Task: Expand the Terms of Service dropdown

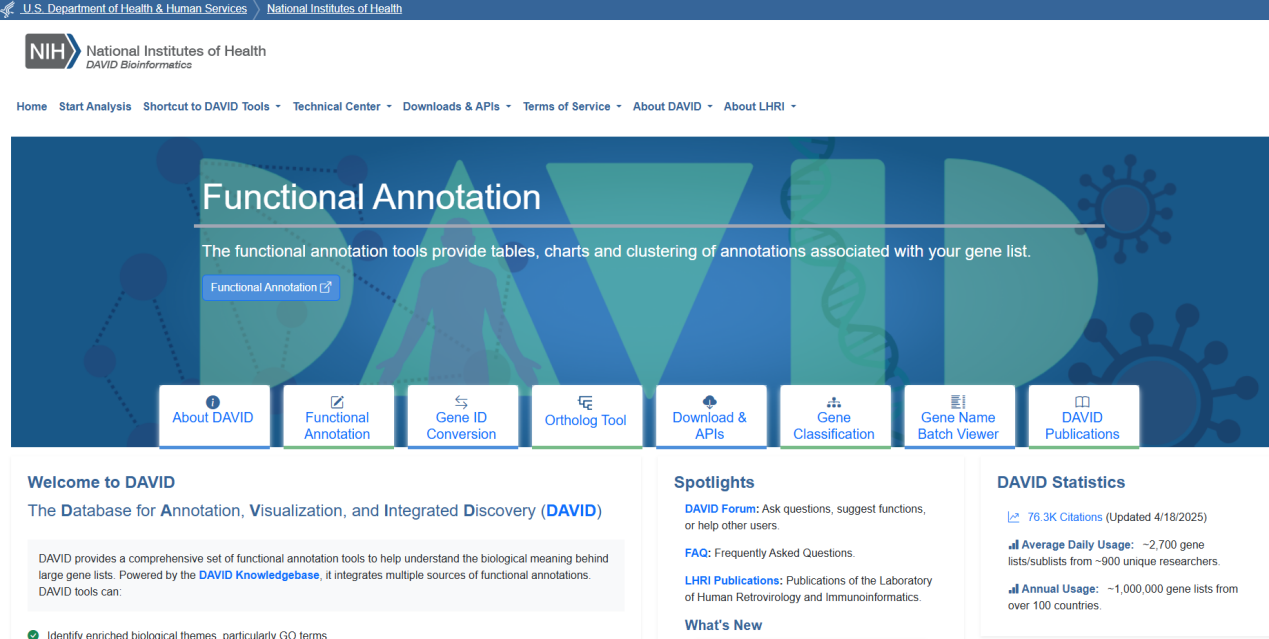Action: tap(572, 107)
